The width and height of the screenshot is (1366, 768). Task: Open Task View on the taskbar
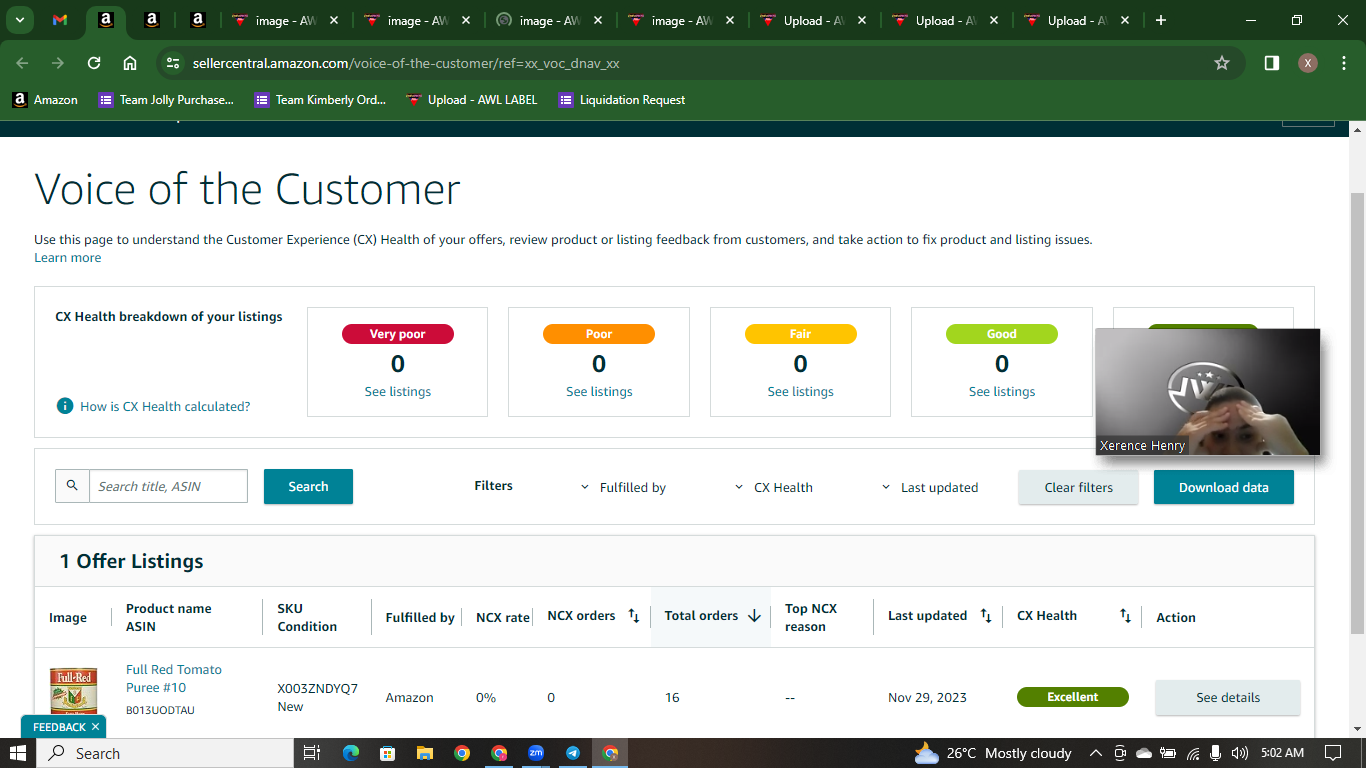[311, 753]
